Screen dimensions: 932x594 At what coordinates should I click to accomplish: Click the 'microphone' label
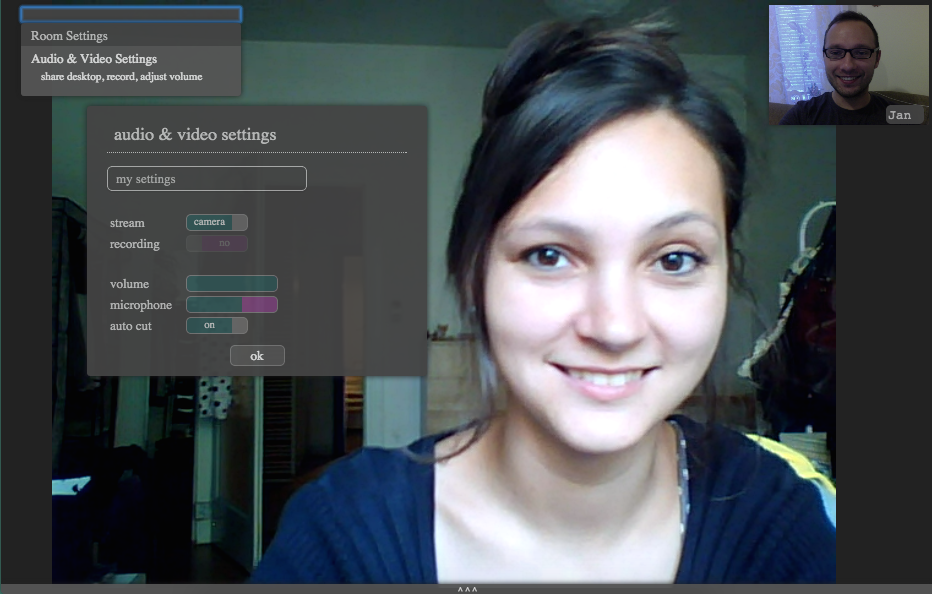point(141,305)
